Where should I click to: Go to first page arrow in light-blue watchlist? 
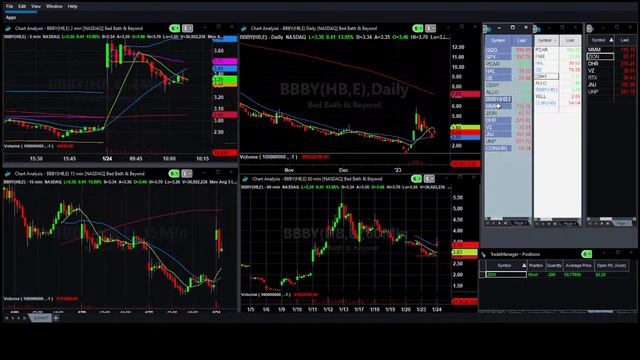[x=488, y=223]
